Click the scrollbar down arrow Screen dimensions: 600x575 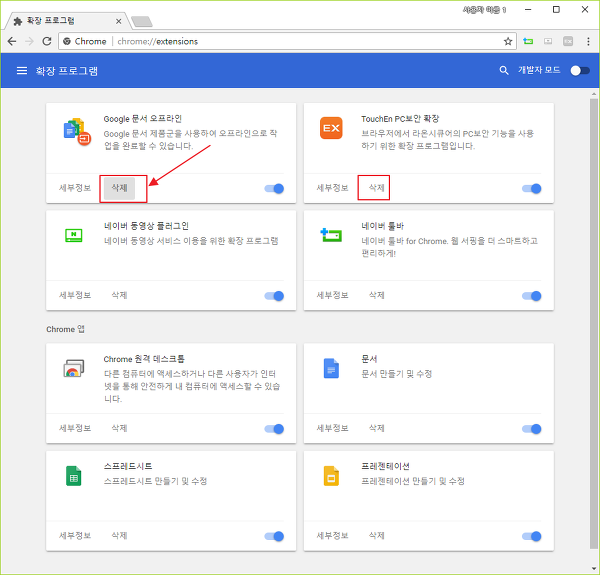pos(594,569)
